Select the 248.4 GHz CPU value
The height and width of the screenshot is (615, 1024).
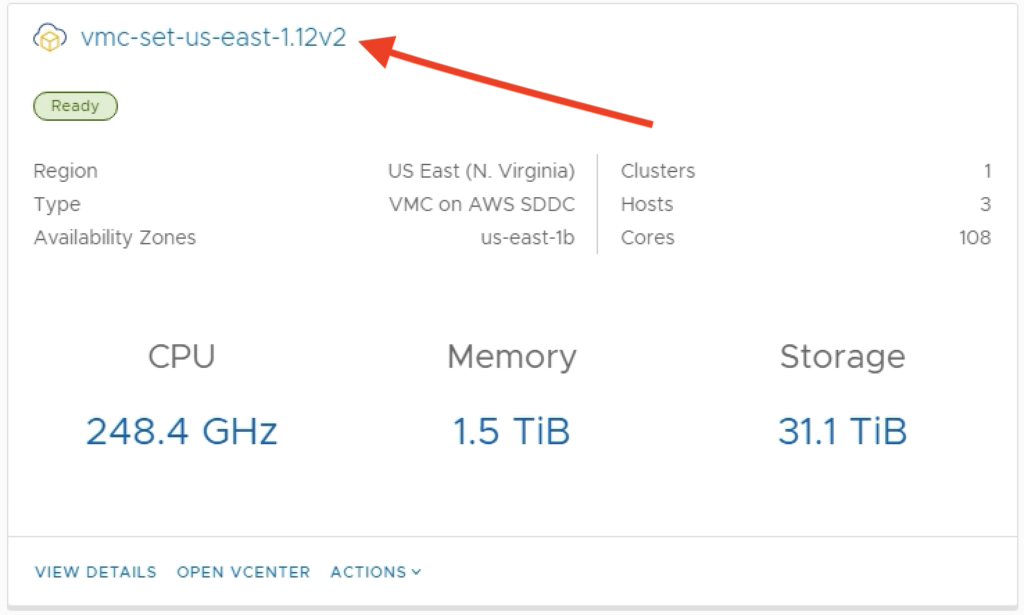coord(182,431)
